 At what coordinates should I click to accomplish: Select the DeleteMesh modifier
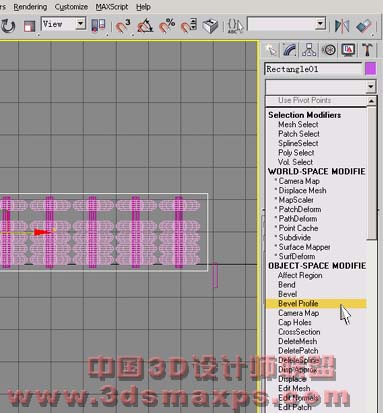point(297,341)
